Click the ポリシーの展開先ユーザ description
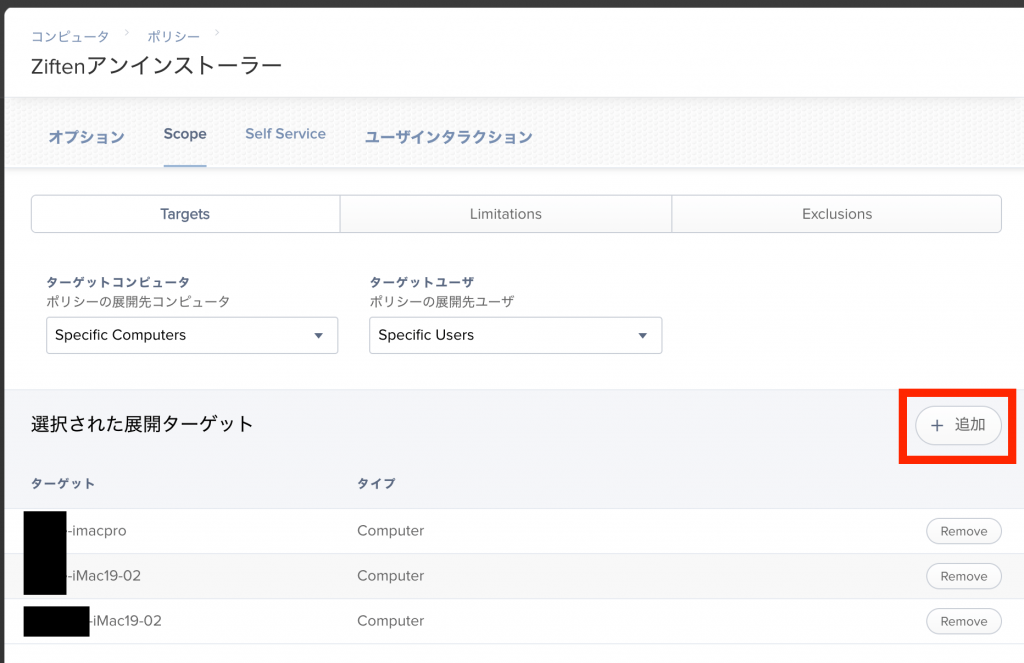 pos(442,302)
